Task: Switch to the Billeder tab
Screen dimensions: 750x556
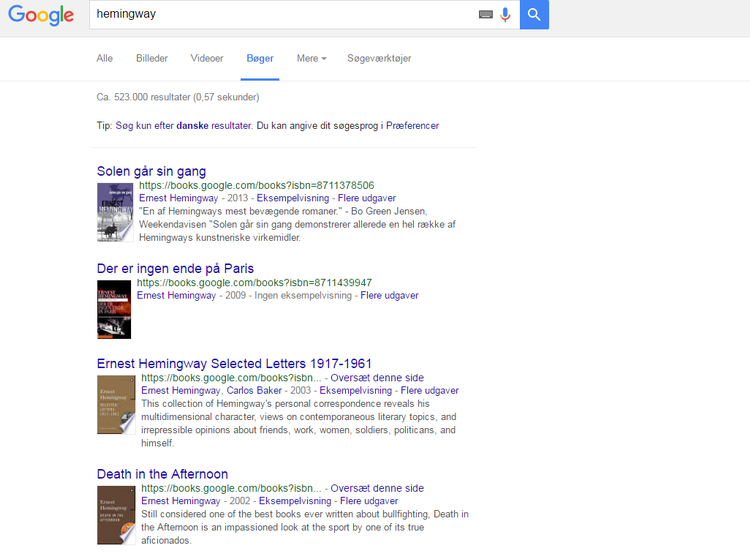Action: (x=152, y=58)
